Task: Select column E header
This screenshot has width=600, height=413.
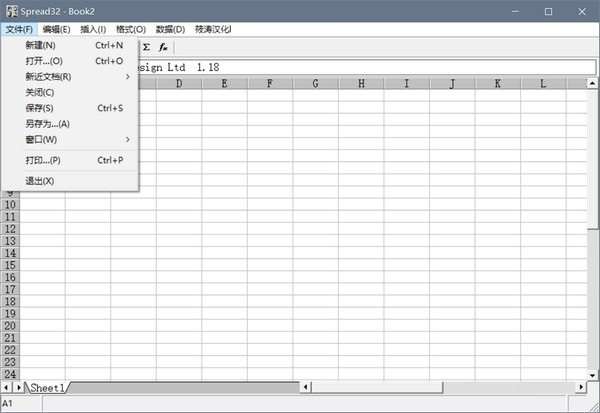Action: click(x=224, y=83)
